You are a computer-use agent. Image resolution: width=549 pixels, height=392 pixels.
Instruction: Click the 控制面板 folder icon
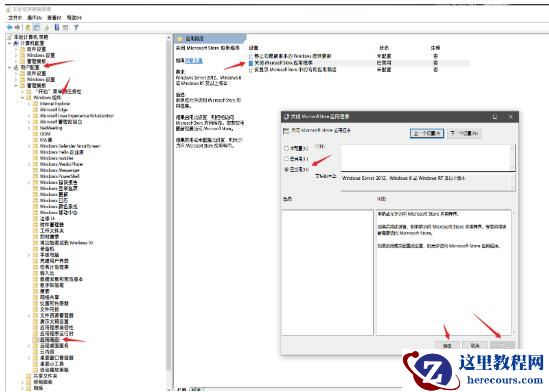tap(29, 382)
